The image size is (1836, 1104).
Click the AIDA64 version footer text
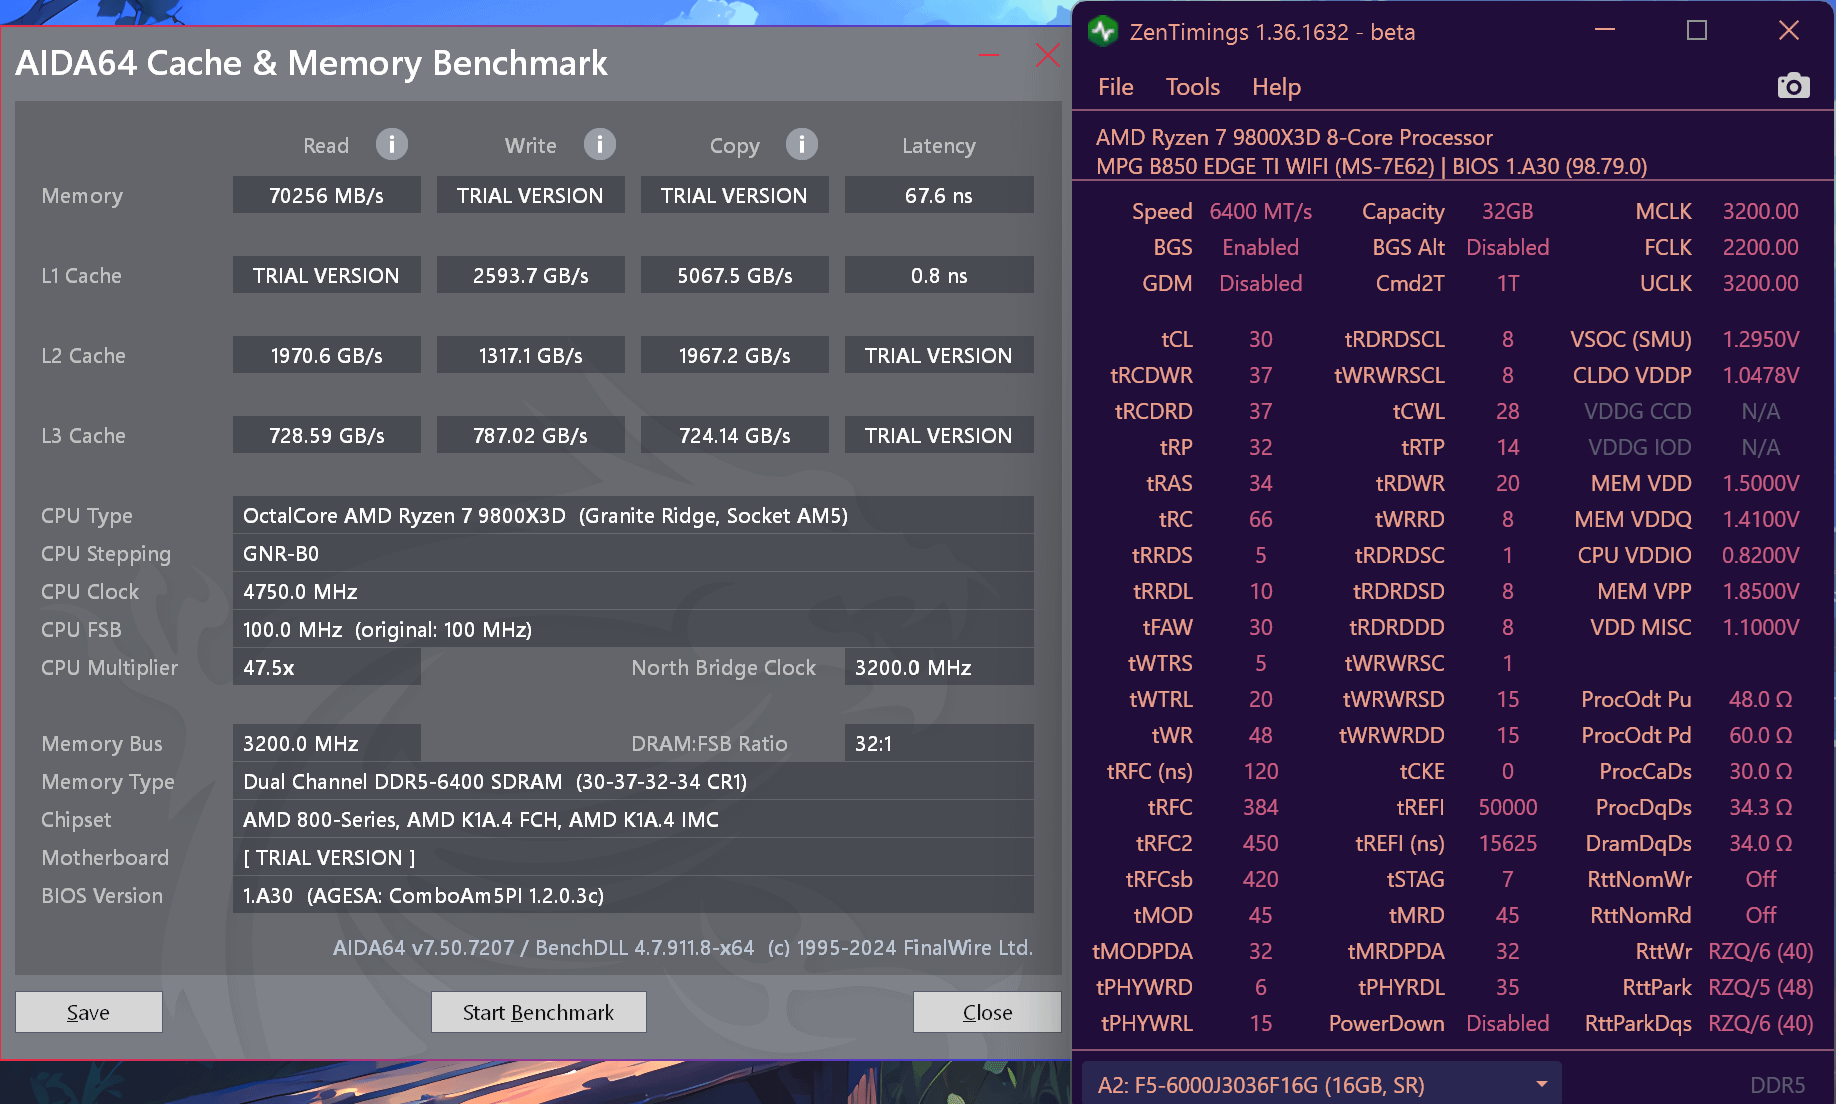pos(683,947)
